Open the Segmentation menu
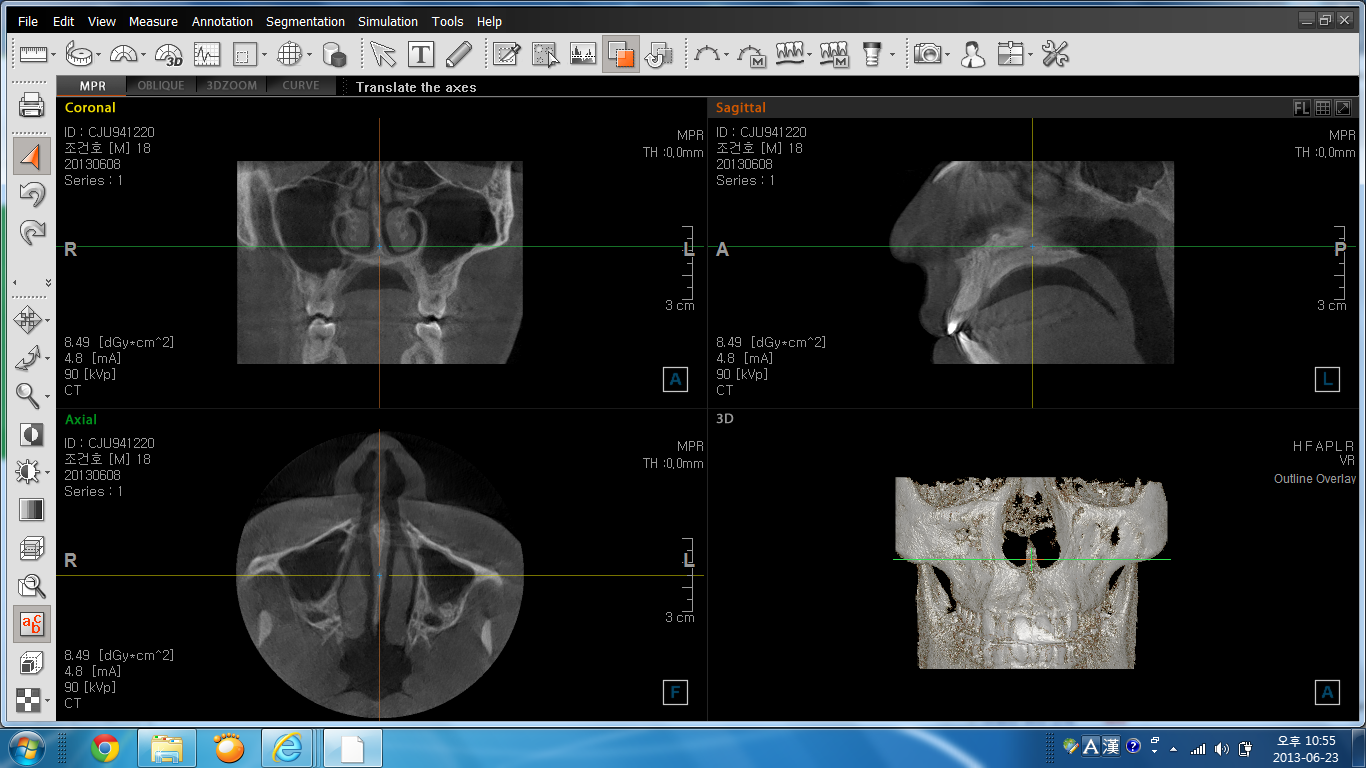The height and width of the screenshot is (768, 1366). point(305,21)
